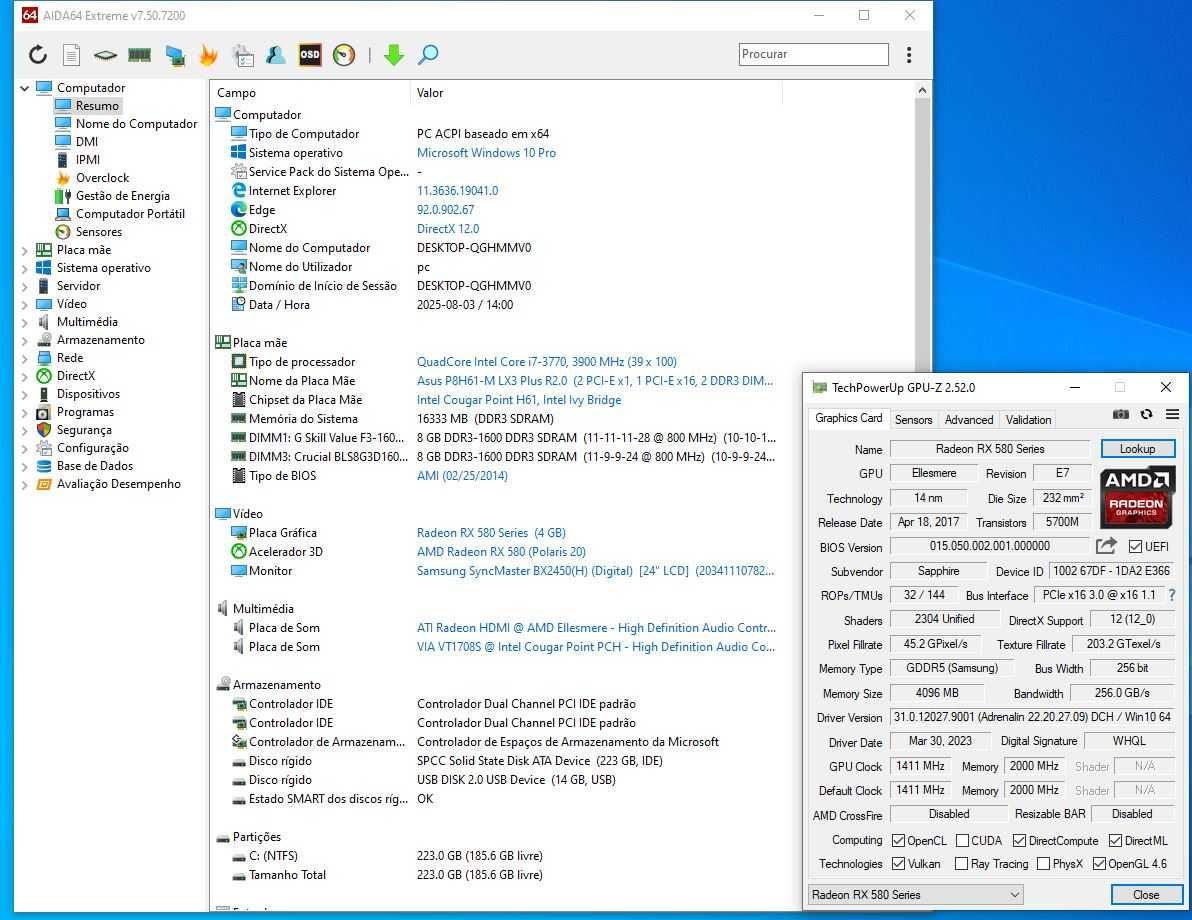
Task: Toggle the PhysX checkbox
Action: pos(1043,864)
